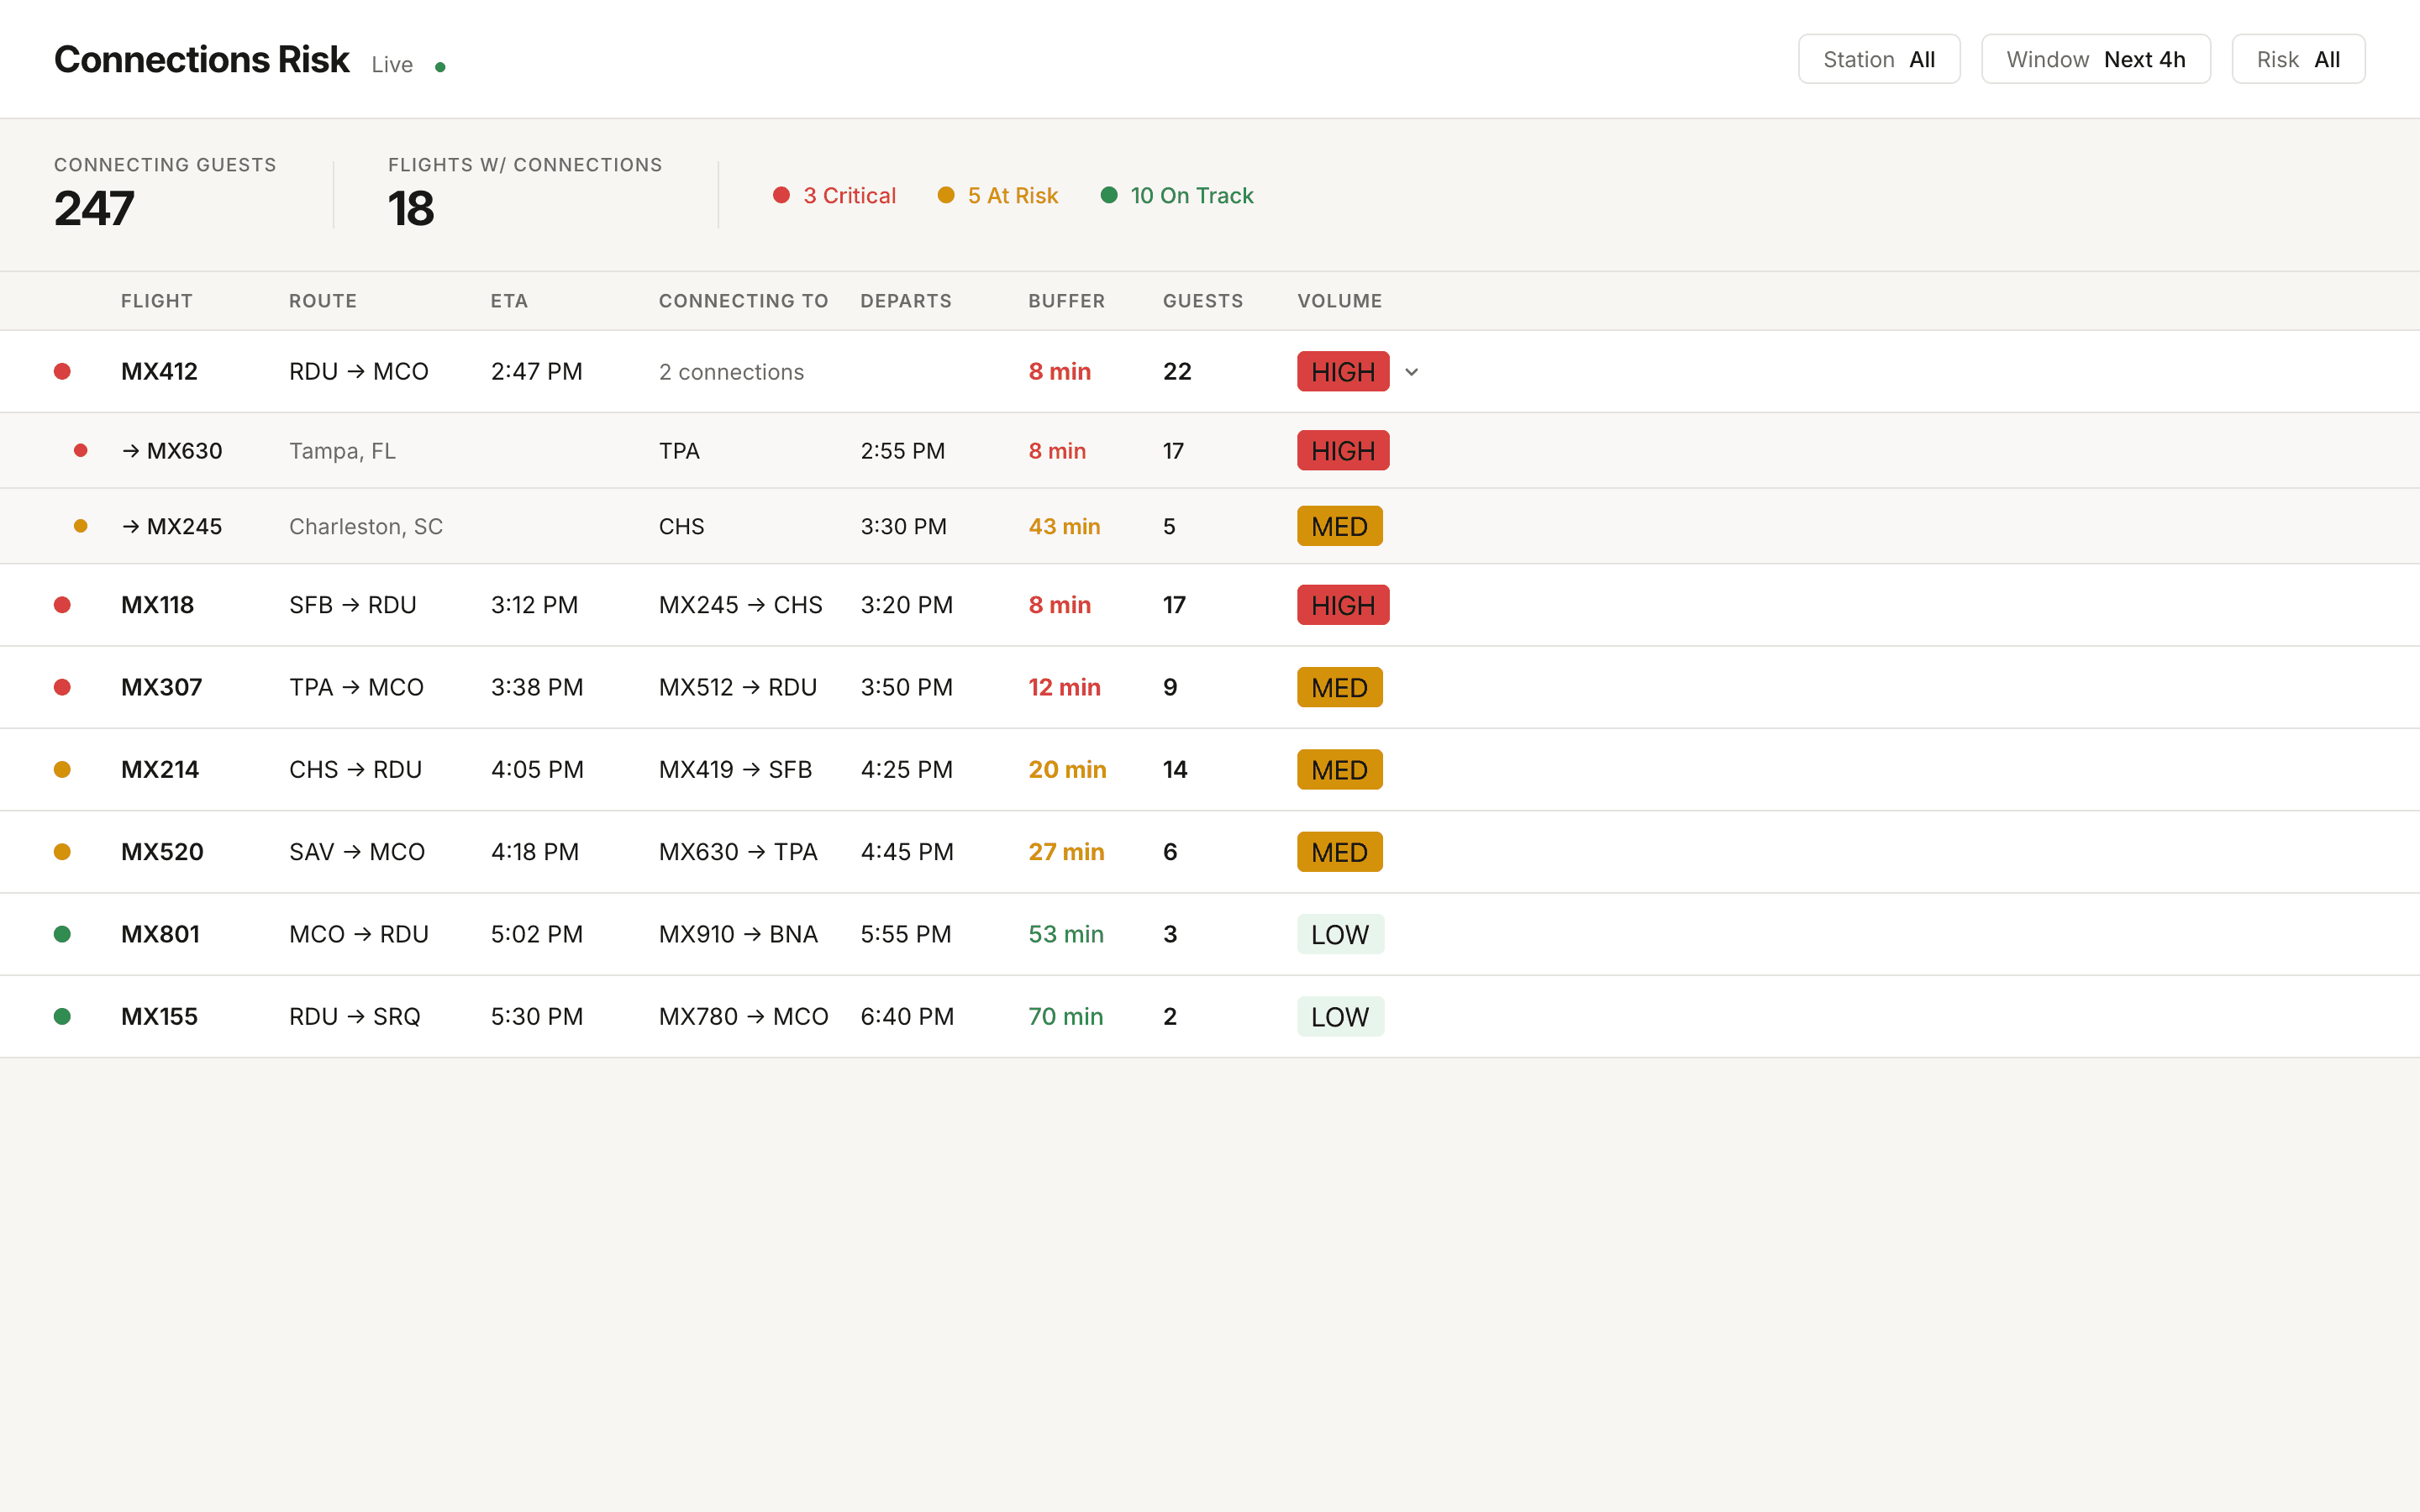The width and height of the screenshot is (2420, 1512).
Task: Sort by the FLIGHT column header
Action: click(x=157, y=301)
